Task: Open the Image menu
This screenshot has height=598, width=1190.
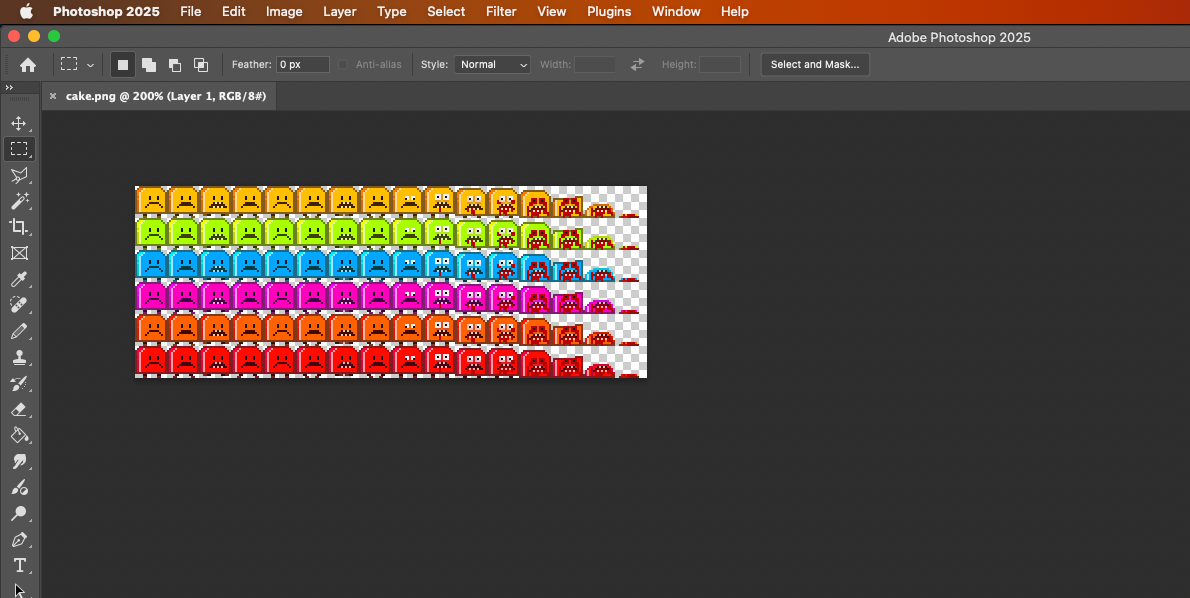Action: tap(284, 11)
